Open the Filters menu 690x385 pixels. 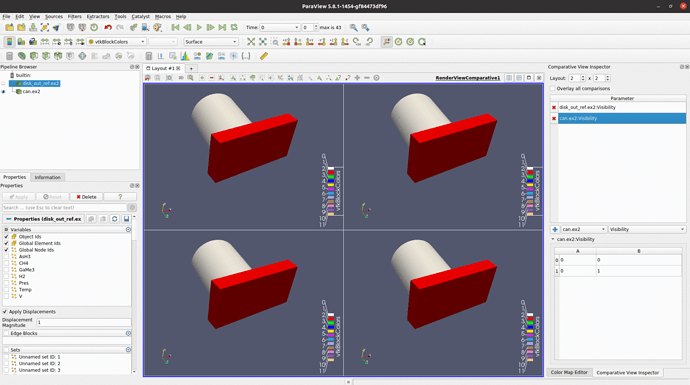(74, 16)
